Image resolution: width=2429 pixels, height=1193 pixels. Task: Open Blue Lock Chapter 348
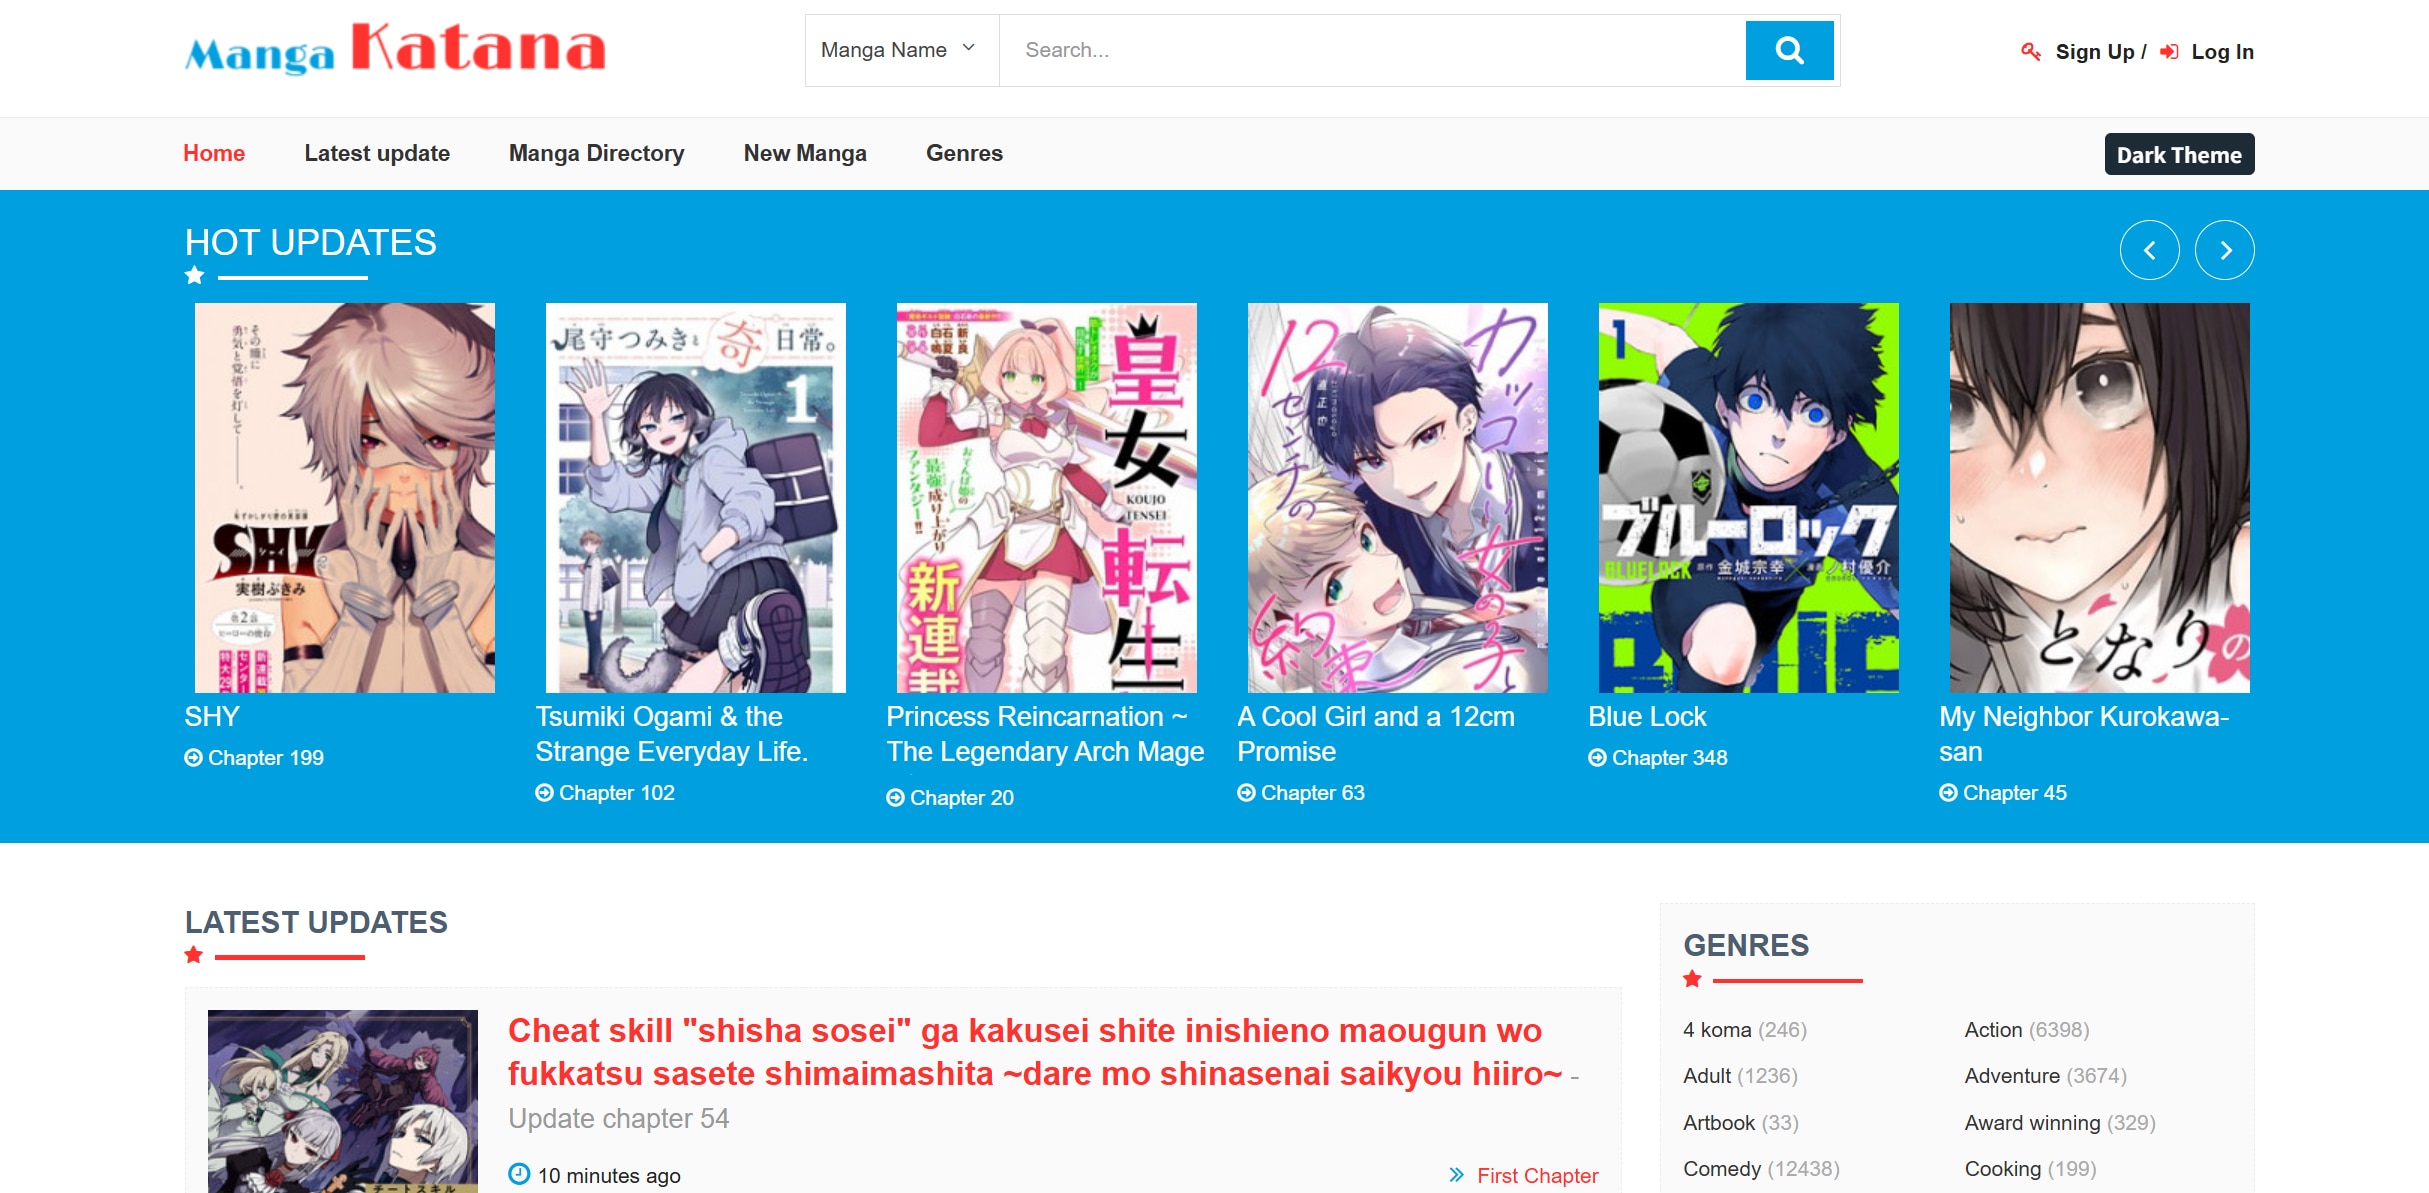[x=1670, y=758]
